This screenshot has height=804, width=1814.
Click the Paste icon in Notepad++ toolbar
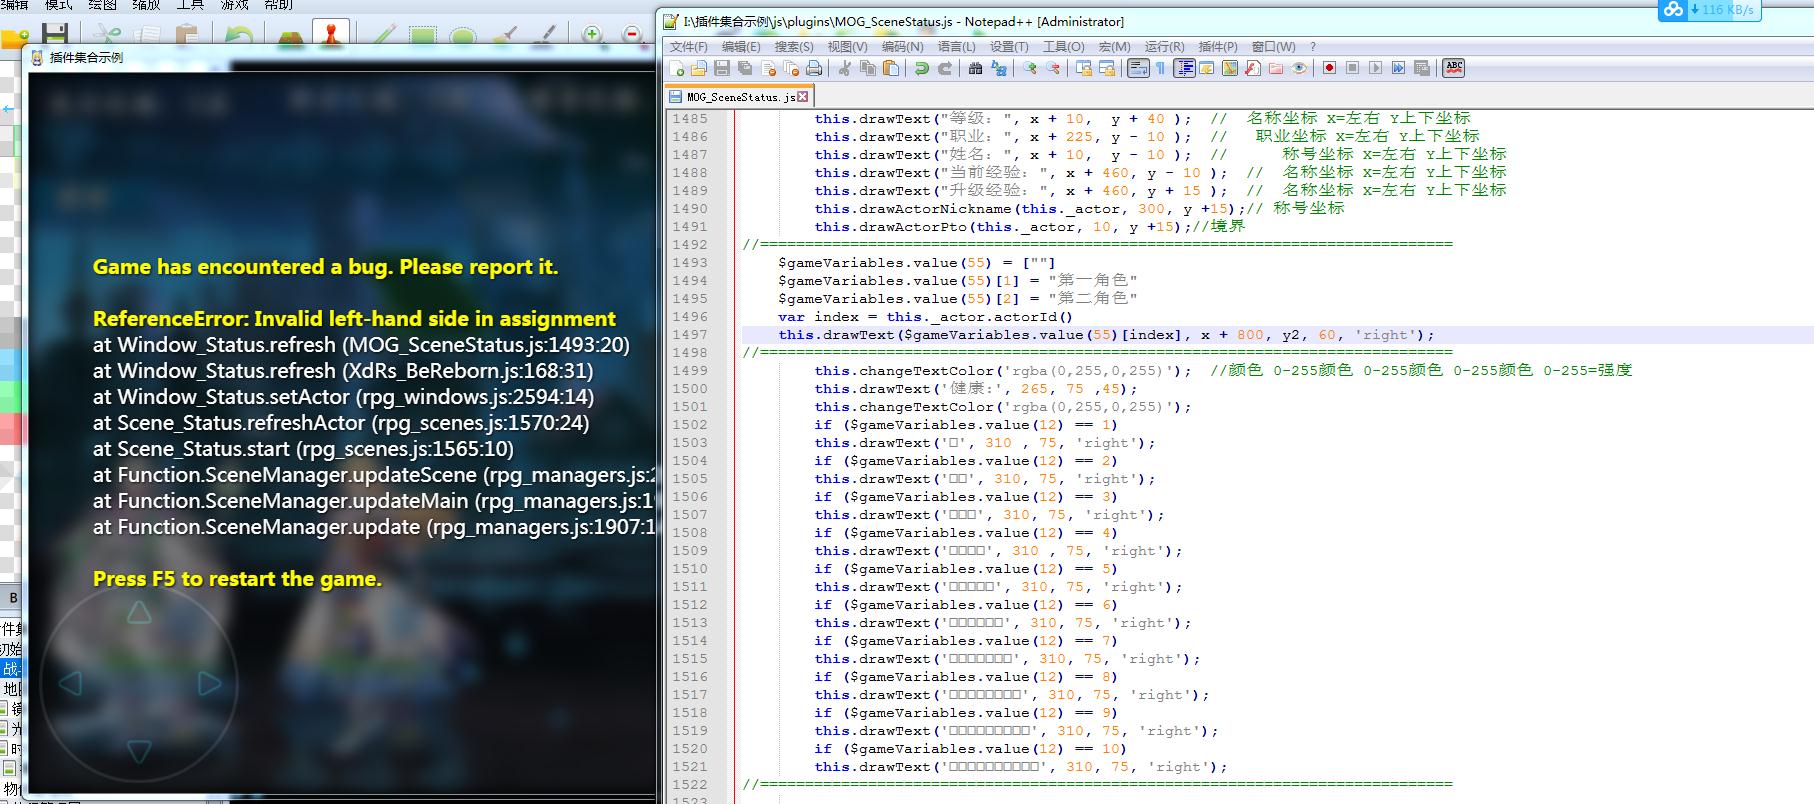point(891,68)
